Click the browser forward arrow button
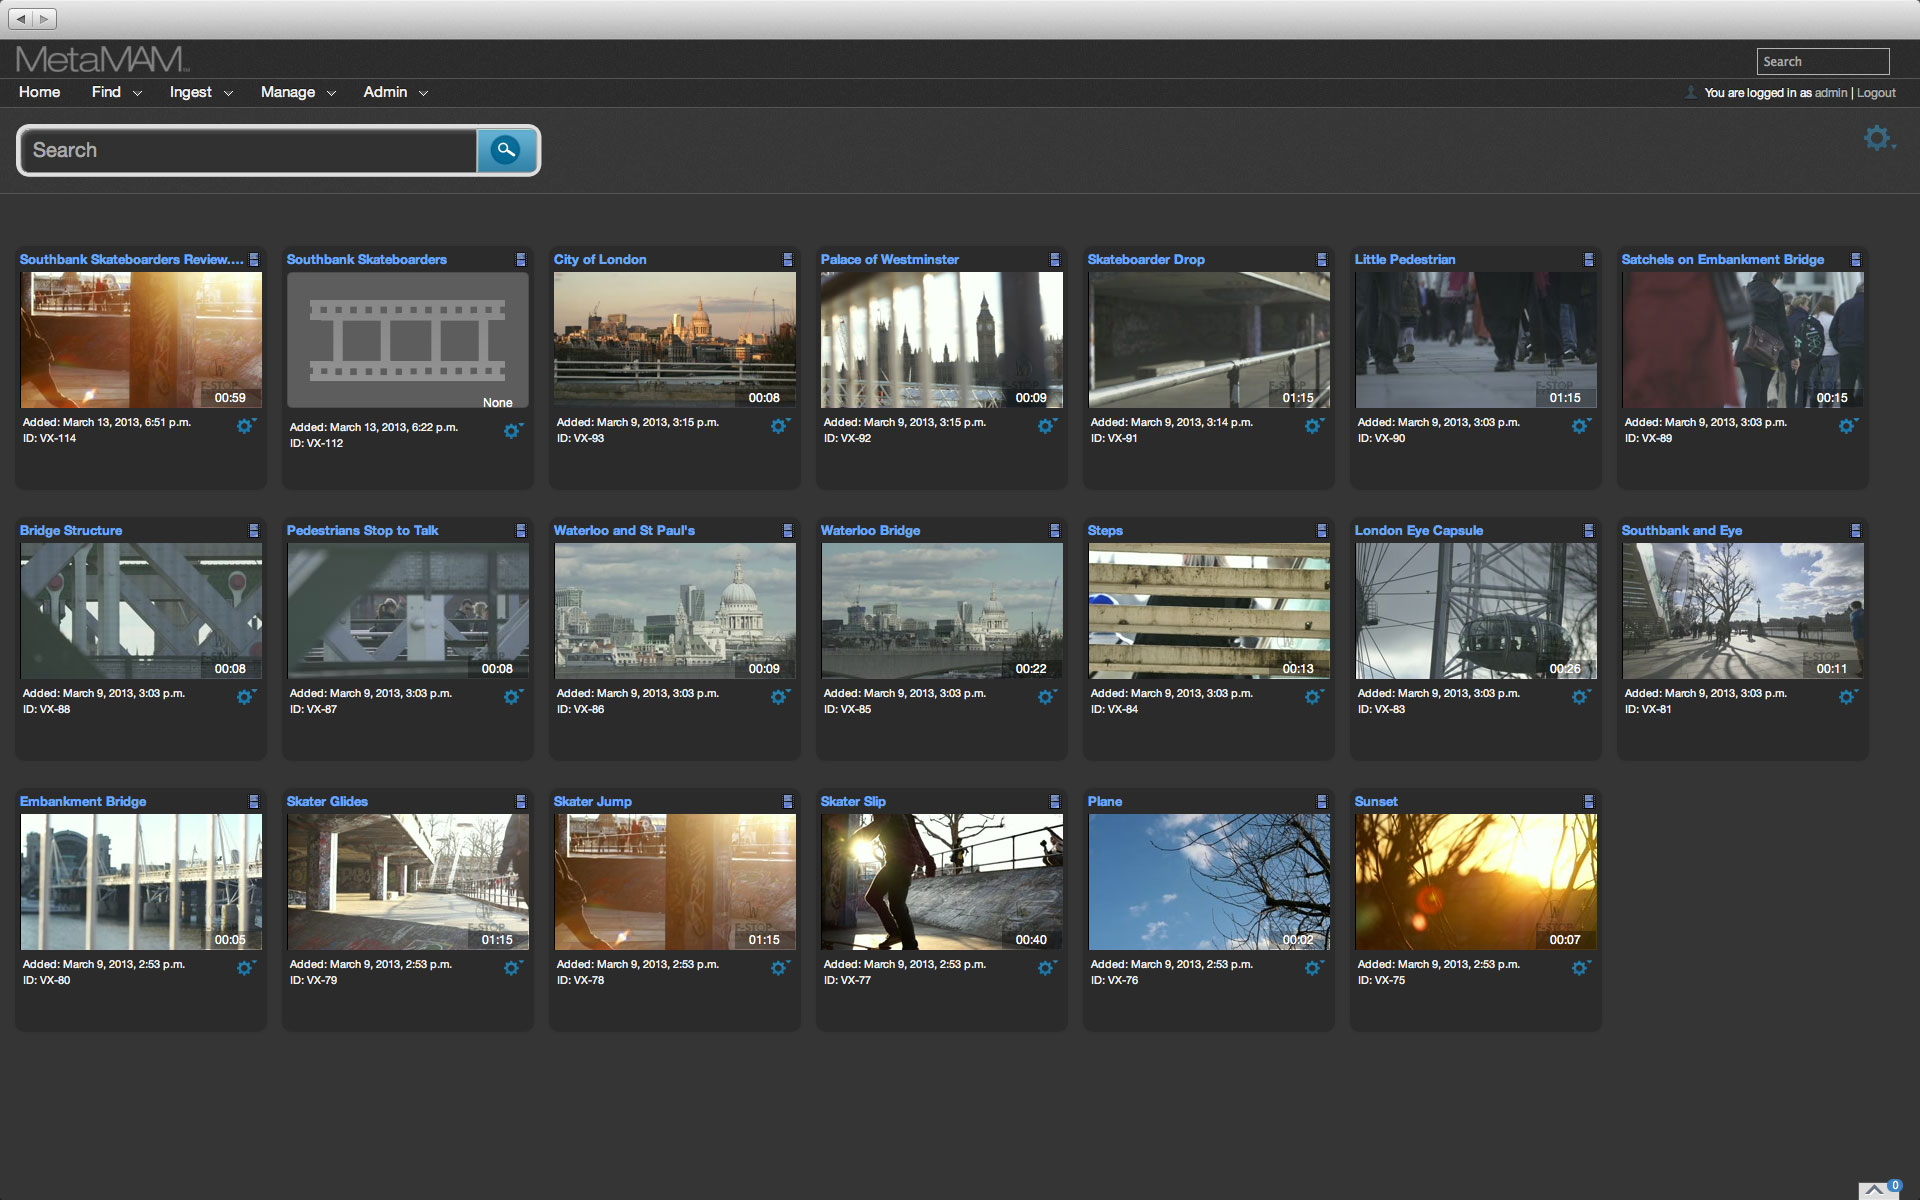This screenshot has height=1200, width=1920. coord(45,19)
